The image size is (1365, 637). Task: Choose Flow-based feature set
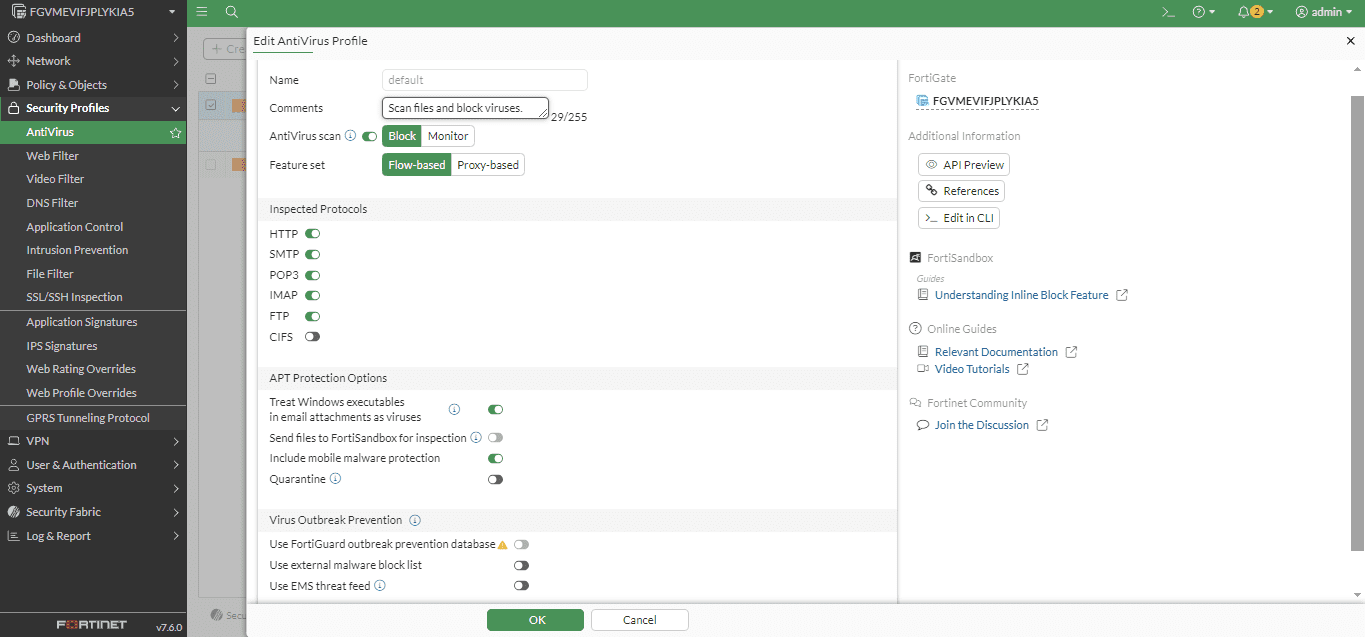417,165
